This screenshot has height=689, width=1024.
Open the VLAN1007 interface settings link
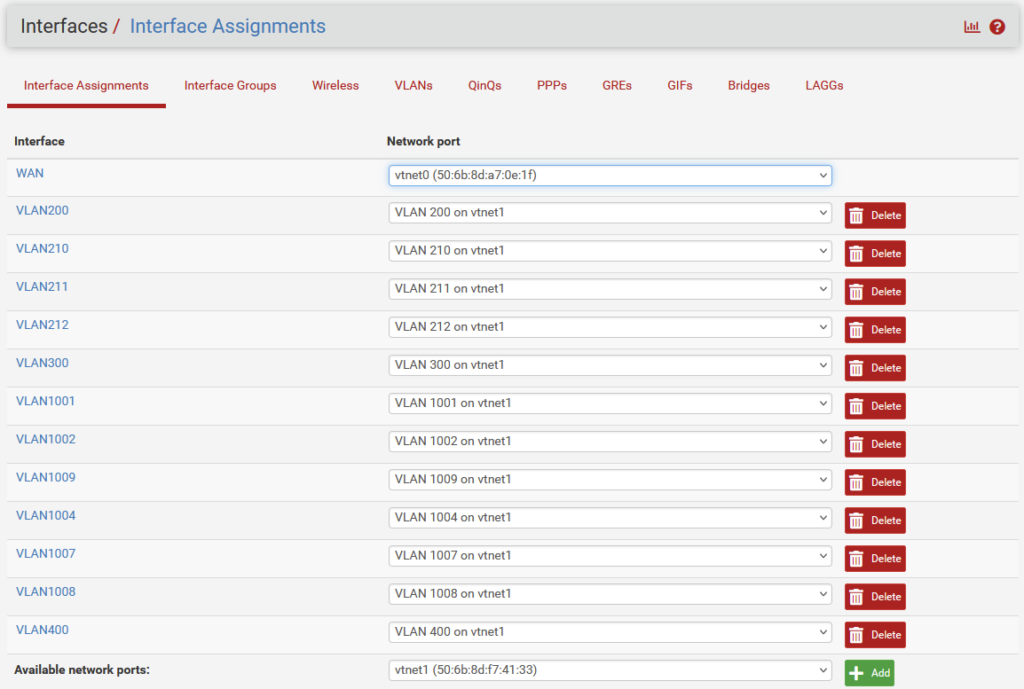[46, 554]
